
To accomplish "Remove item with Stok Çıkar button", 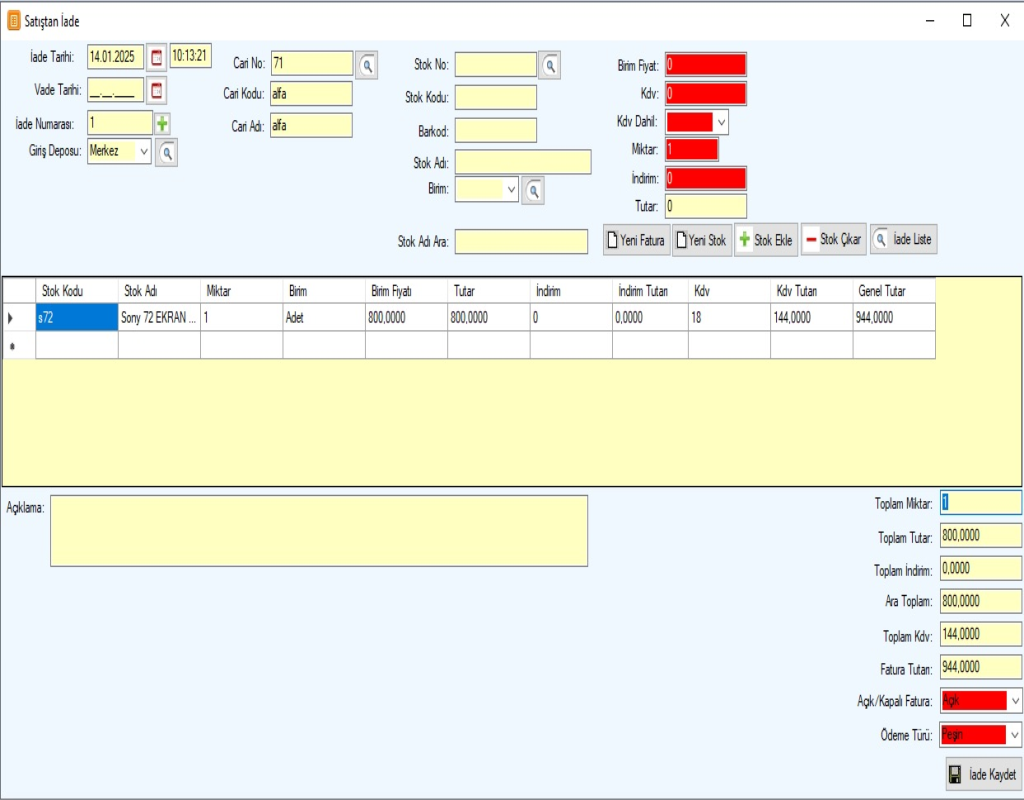I will coord(833,240).
